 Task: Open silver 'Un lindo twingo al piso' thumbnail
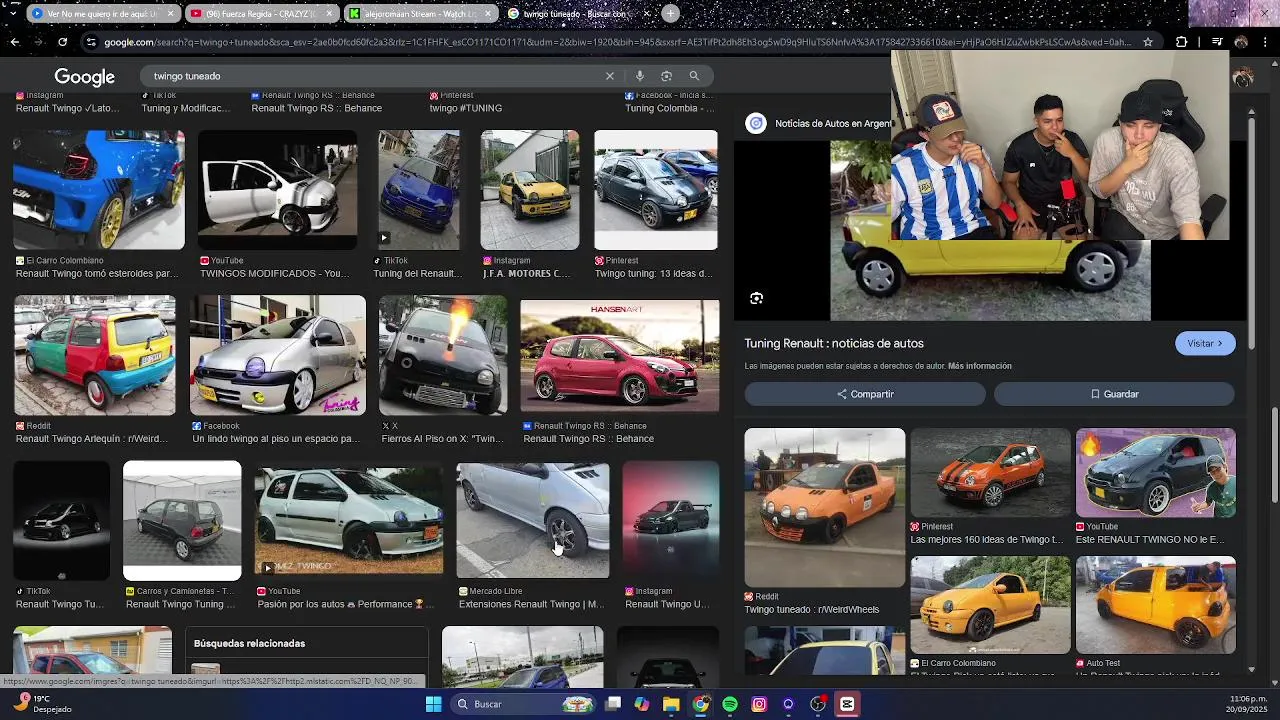278,355
